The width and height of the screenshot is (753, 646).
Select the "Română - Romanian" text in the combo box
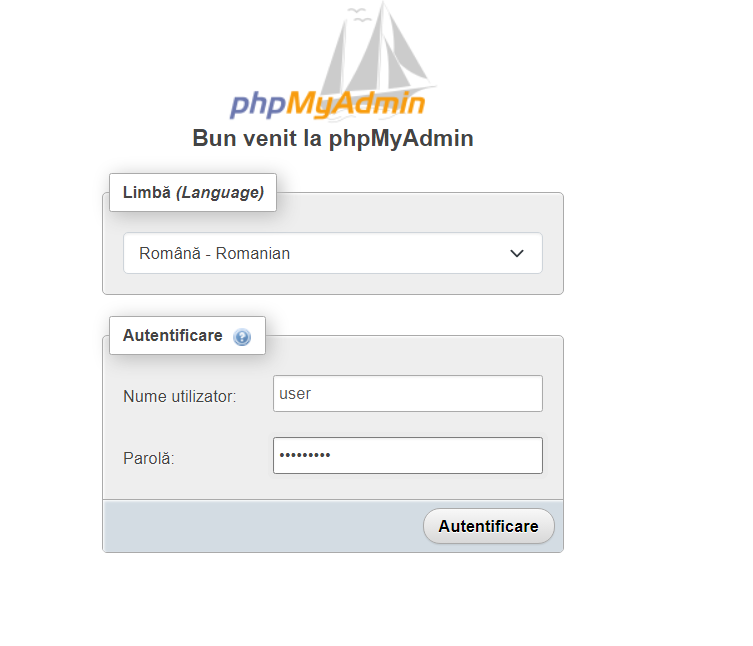point(214,253)
